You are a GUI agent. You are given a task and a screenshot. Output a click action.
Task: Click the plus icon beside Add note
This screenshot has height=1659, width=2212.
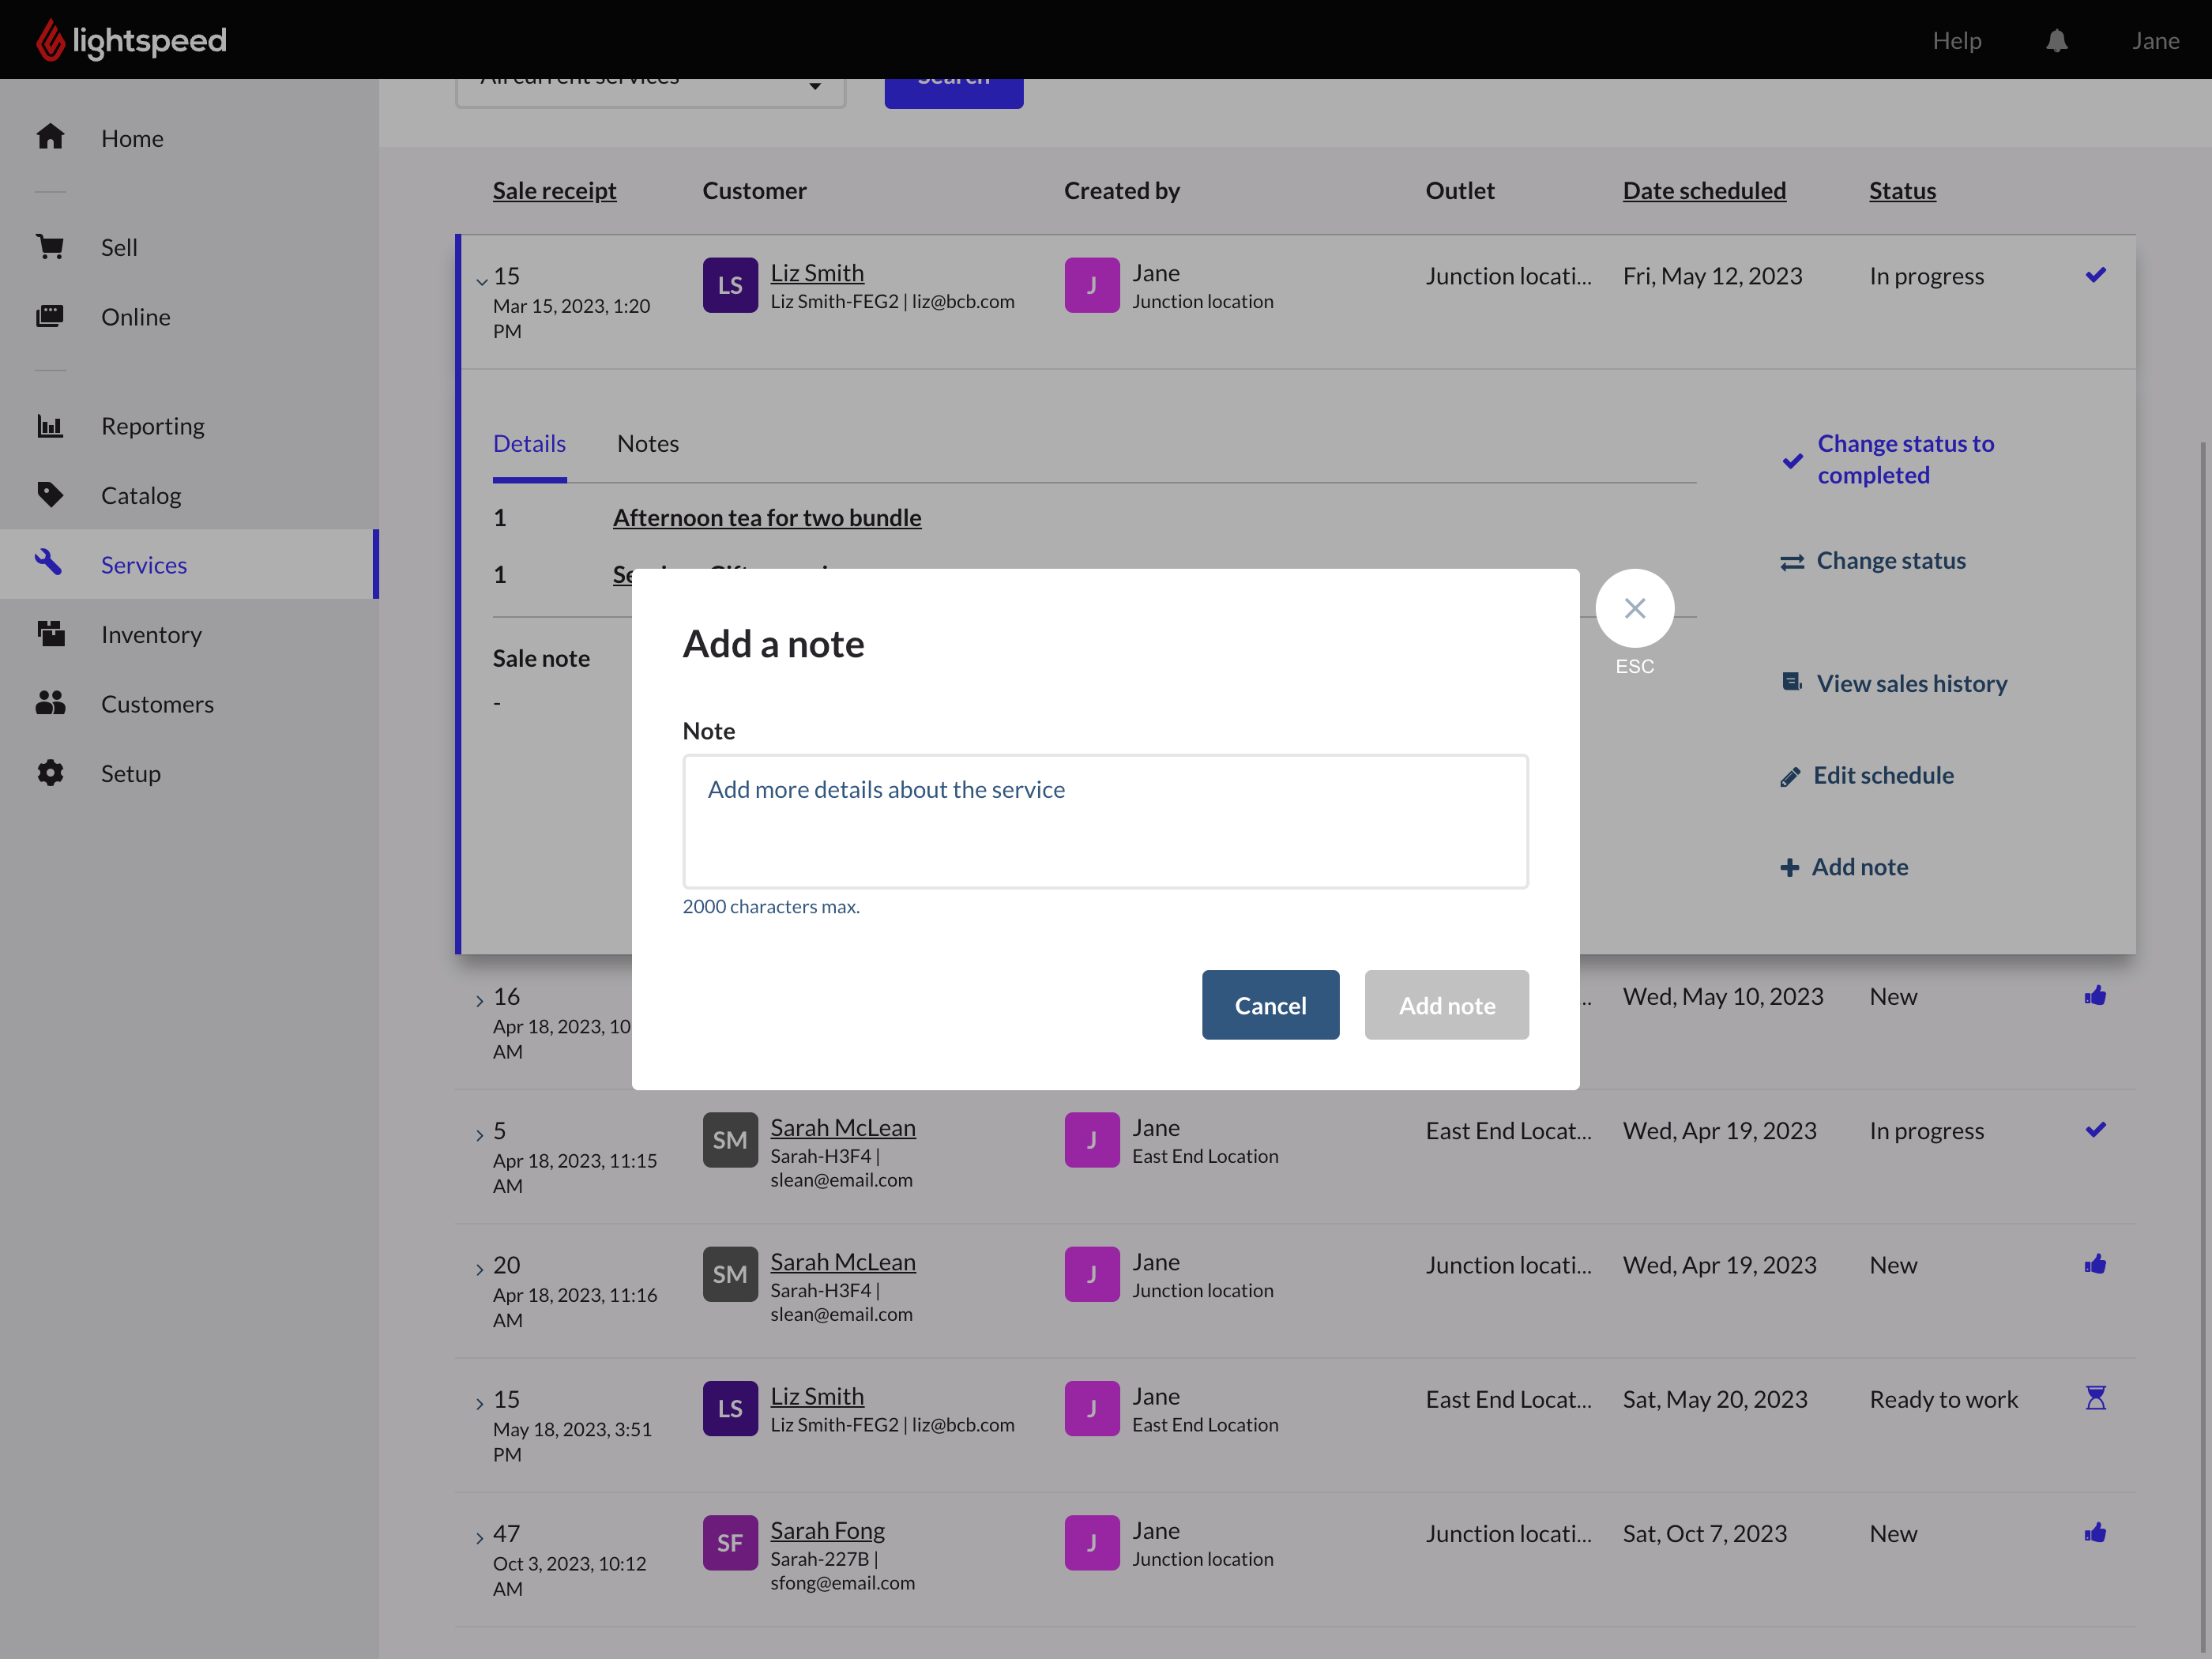tap(1789, 868)
